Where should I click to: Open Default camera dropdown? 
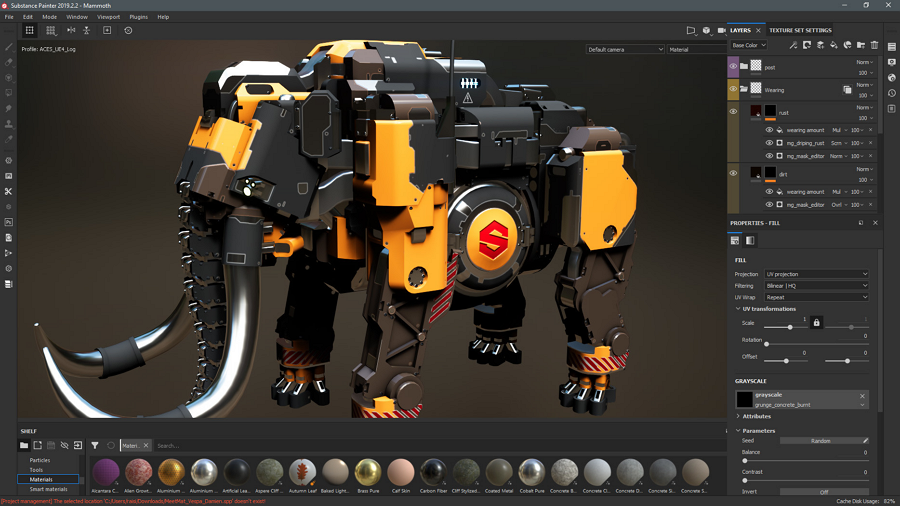tap(625, 49)
